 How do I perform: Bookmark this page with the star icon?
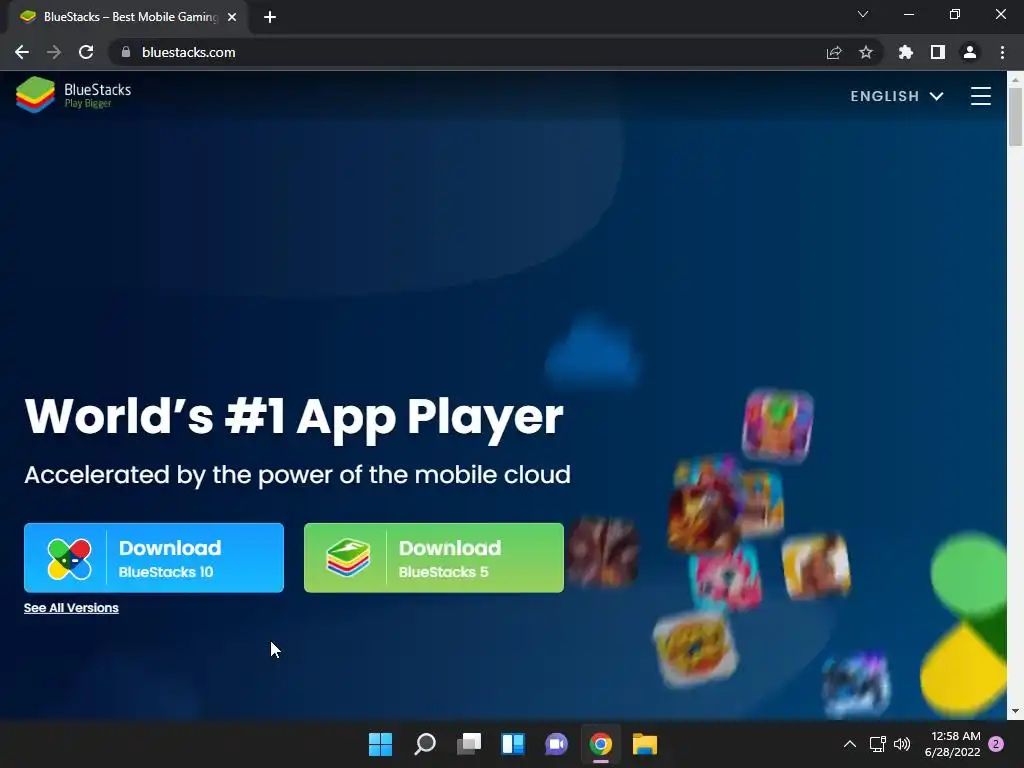(866, 52)
